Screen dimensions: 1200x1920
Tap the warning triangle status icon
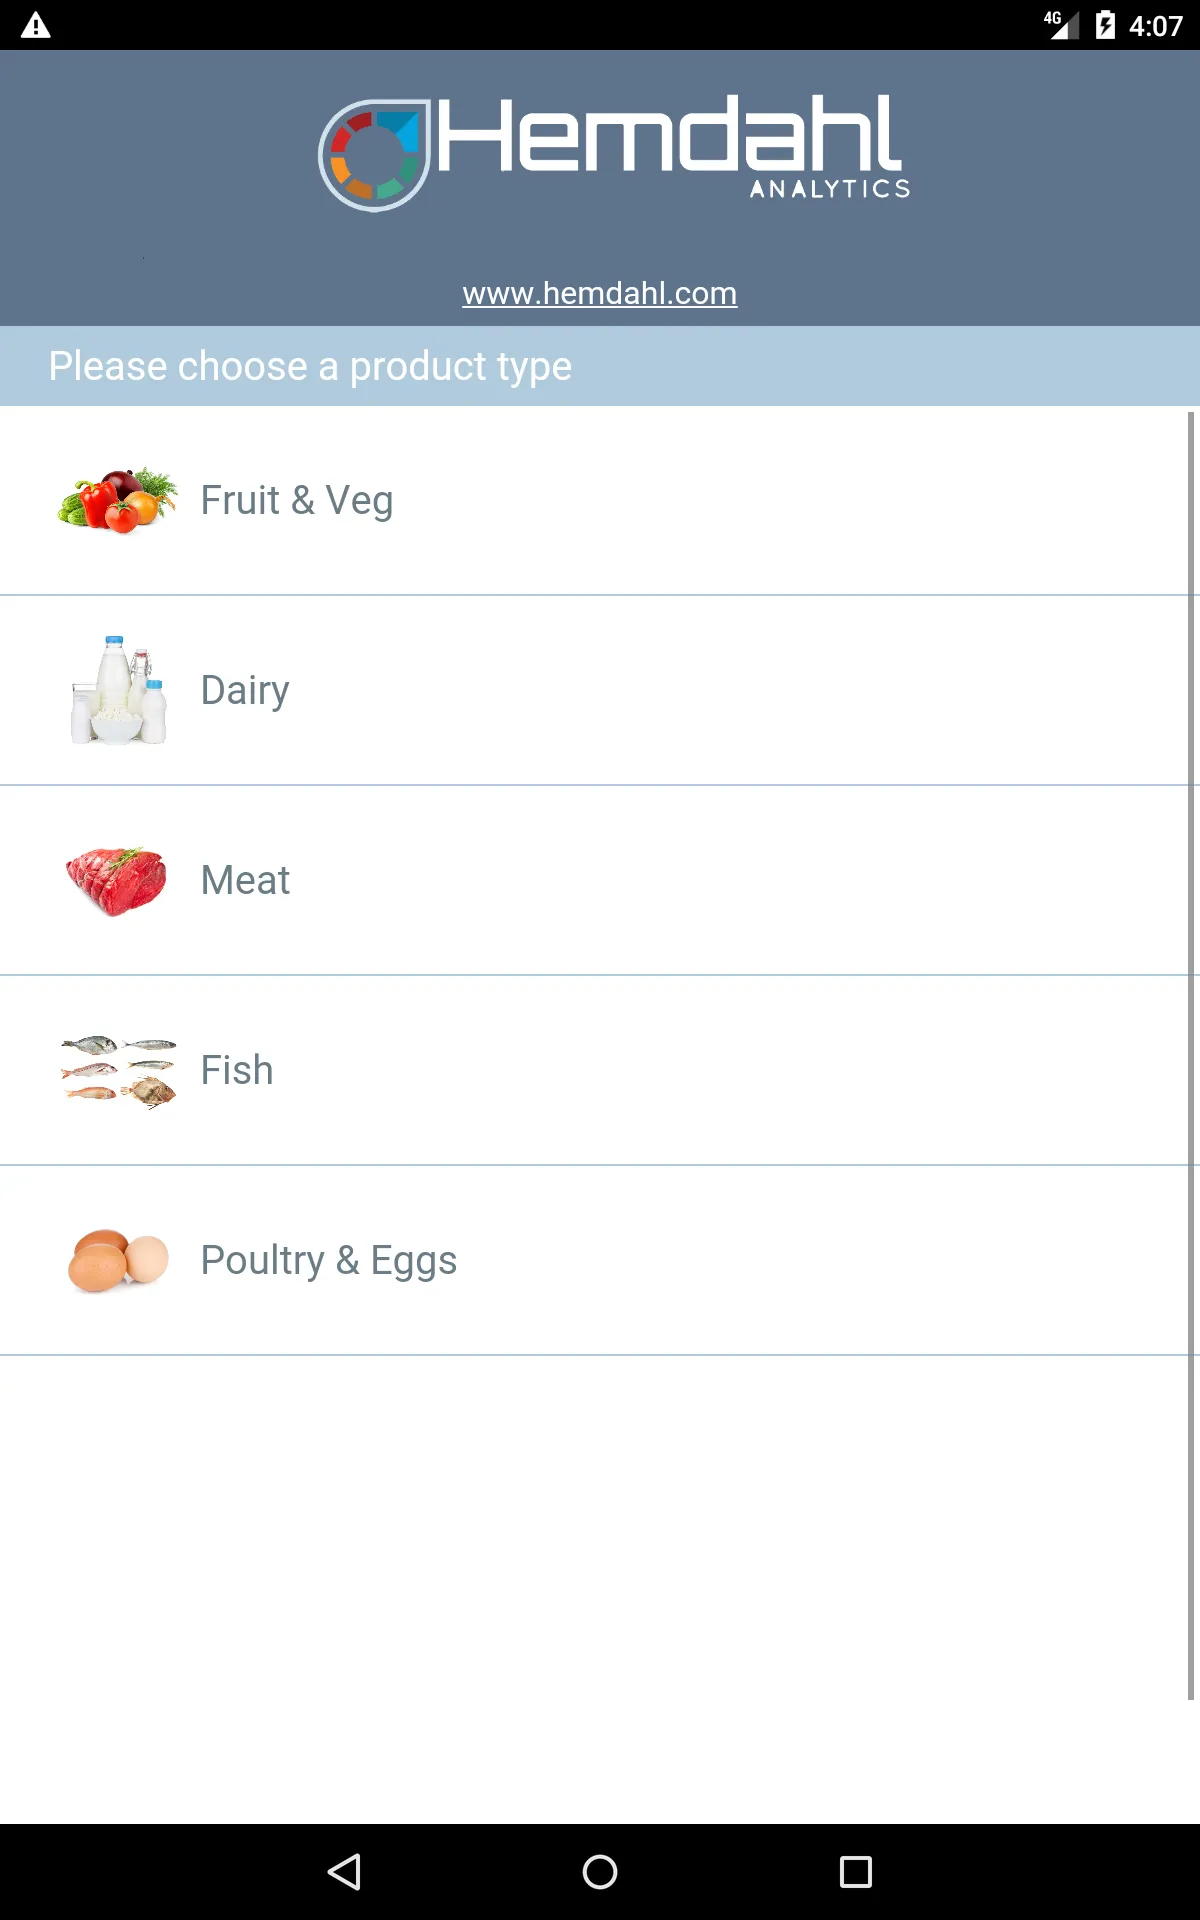coord(36,25)
